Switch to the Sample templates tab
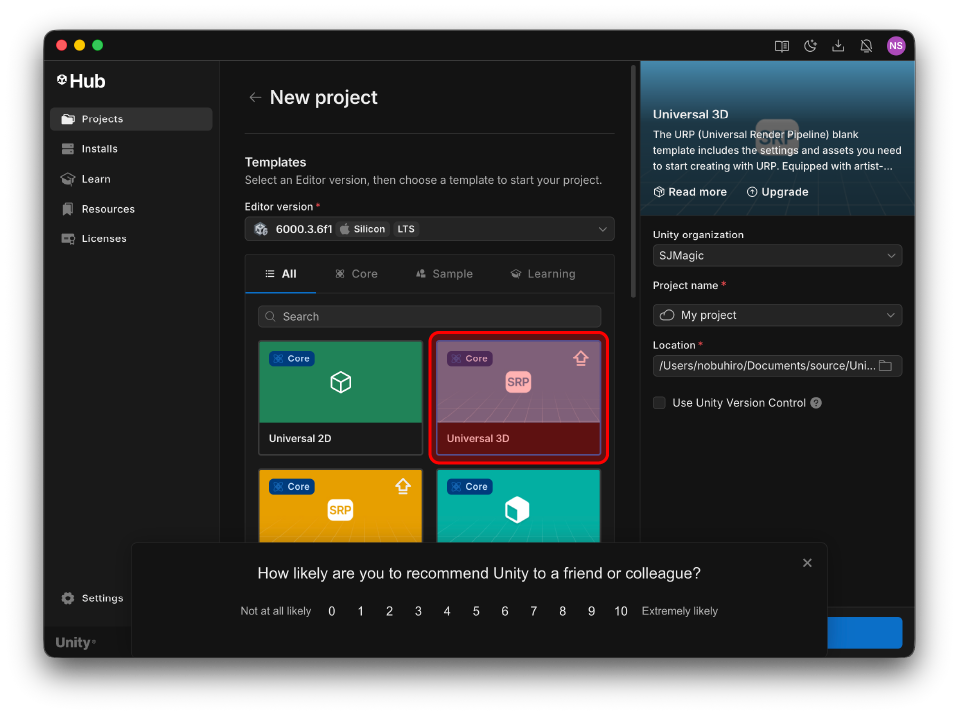 pyautogui.click(x=444, y=274)
